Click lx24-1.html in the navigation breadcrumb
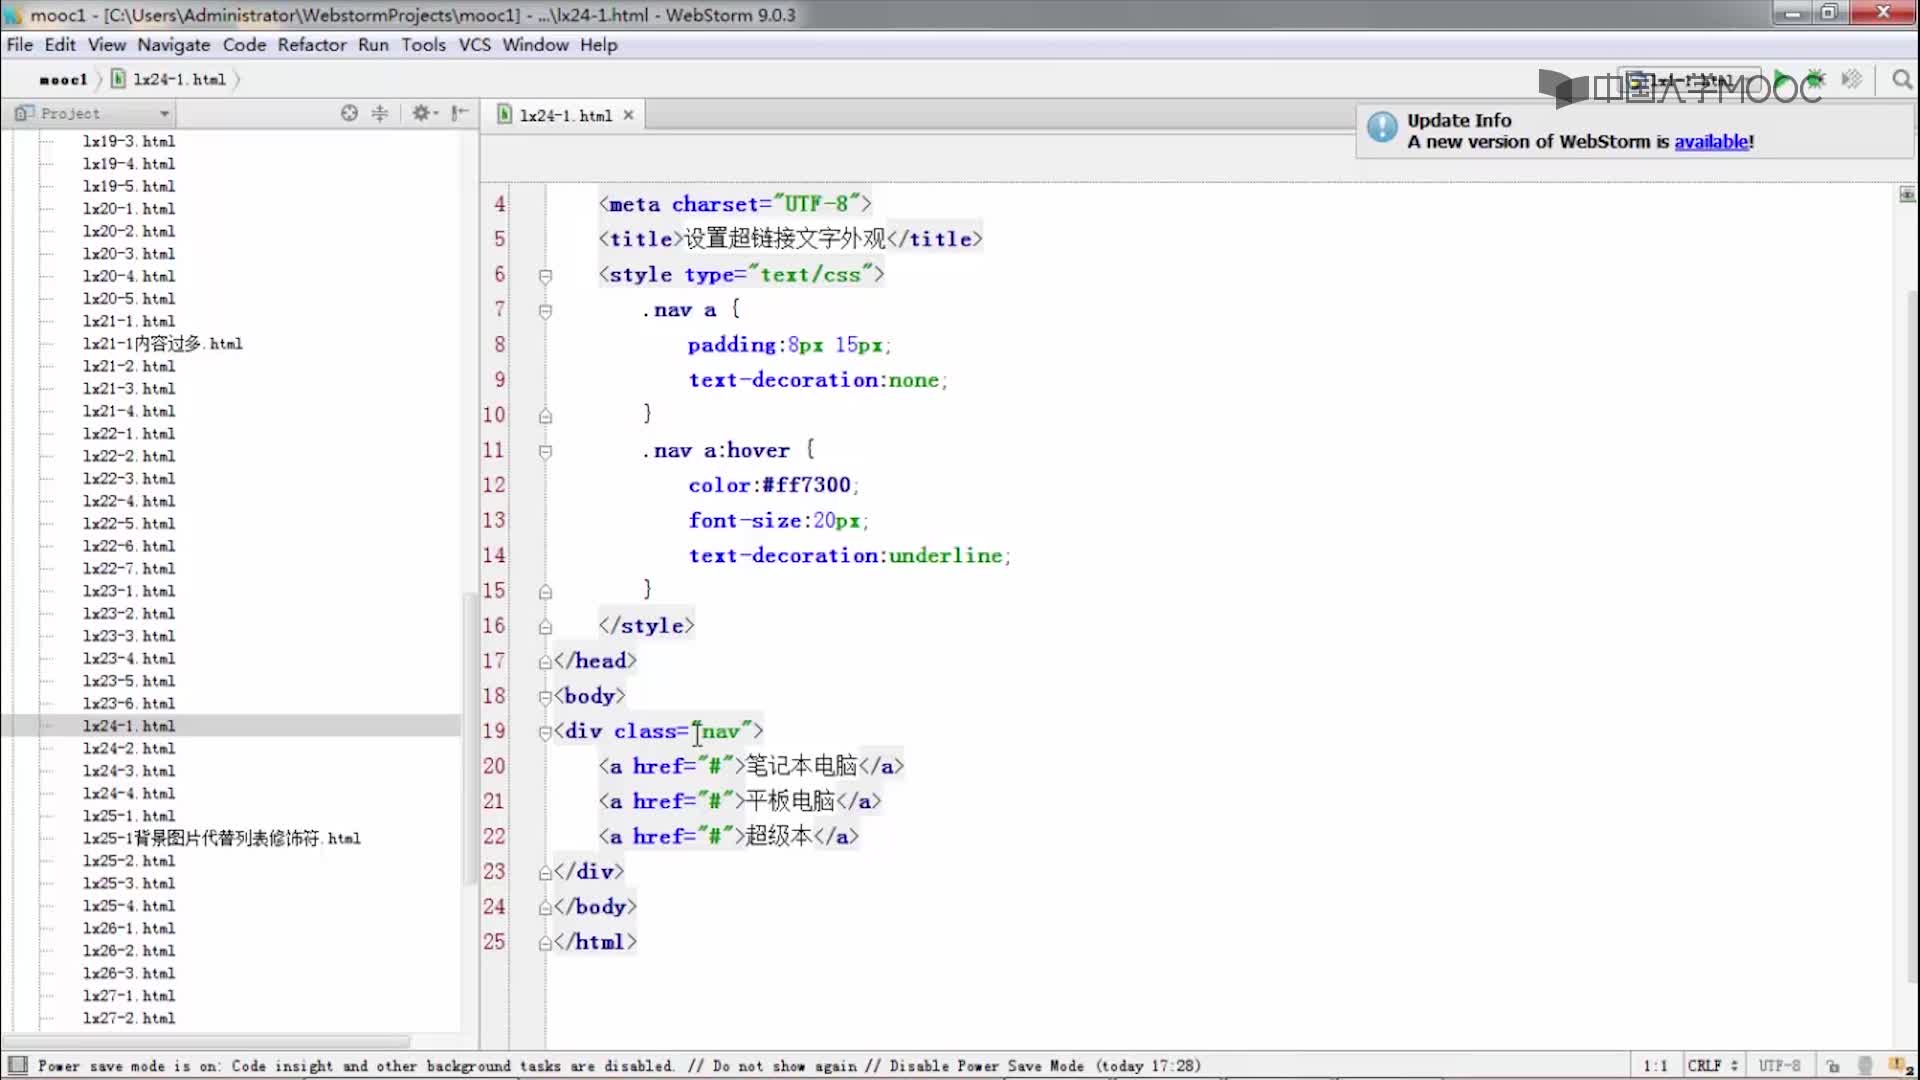This screenshot has width=1920, height=1080. coord(169,79)
